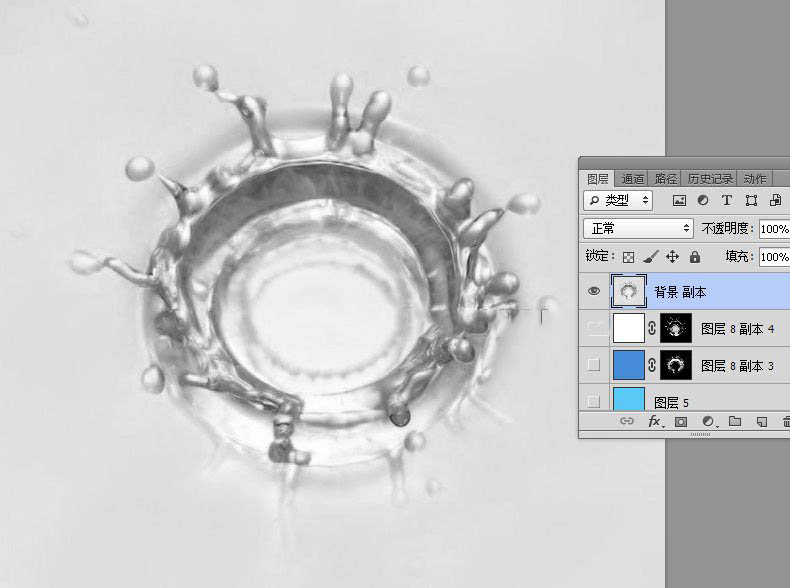Screen dimensions: 790x588
Task: Switch to the 动作 tab
Action: coord(755,179)
